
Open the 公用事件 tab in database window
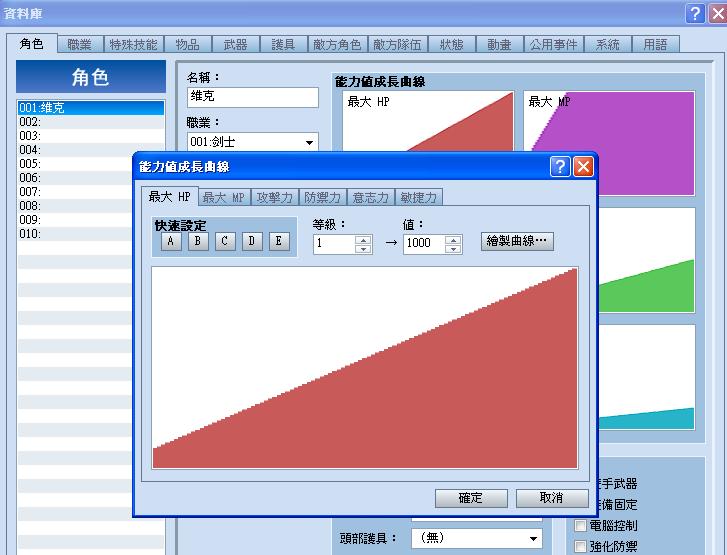(554, 45)
